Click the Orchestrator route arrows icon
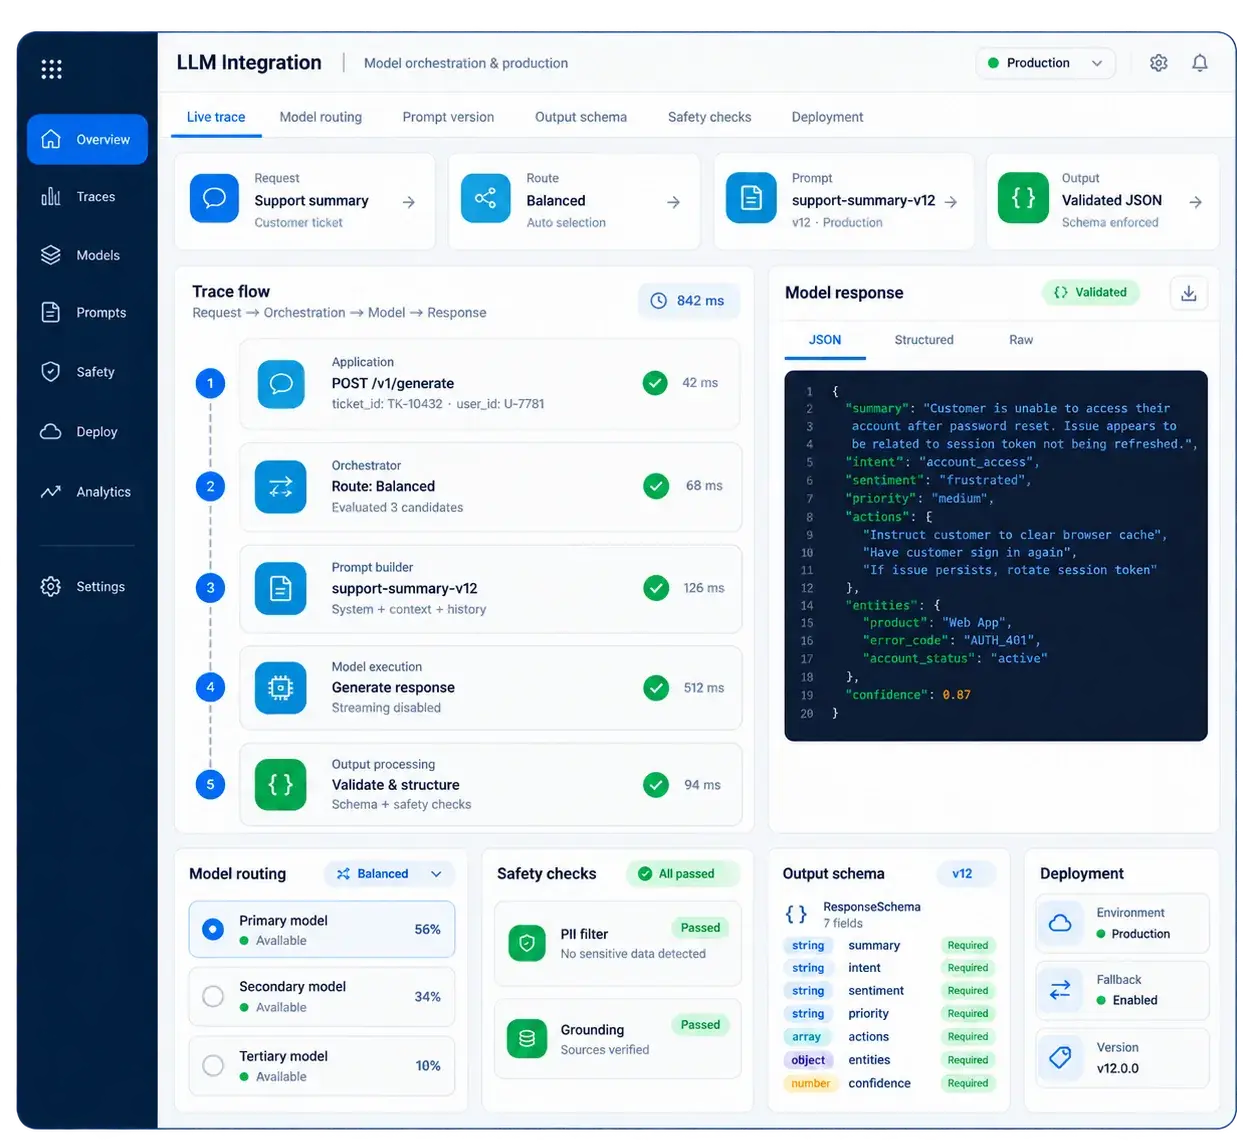 [x=281, y=487]
